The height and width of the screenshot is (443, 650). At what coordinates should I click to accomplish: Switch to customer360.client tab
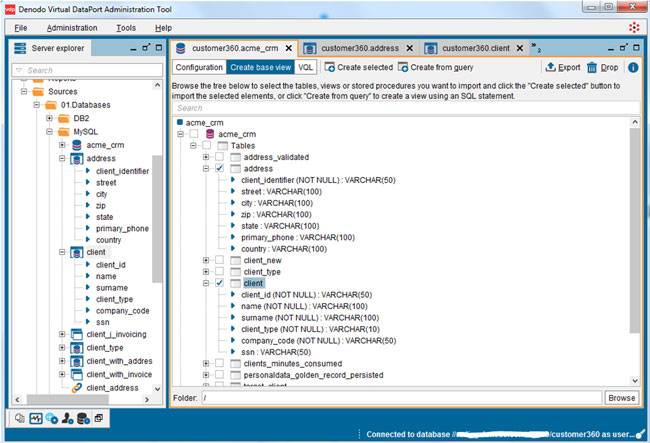(475, 48)
